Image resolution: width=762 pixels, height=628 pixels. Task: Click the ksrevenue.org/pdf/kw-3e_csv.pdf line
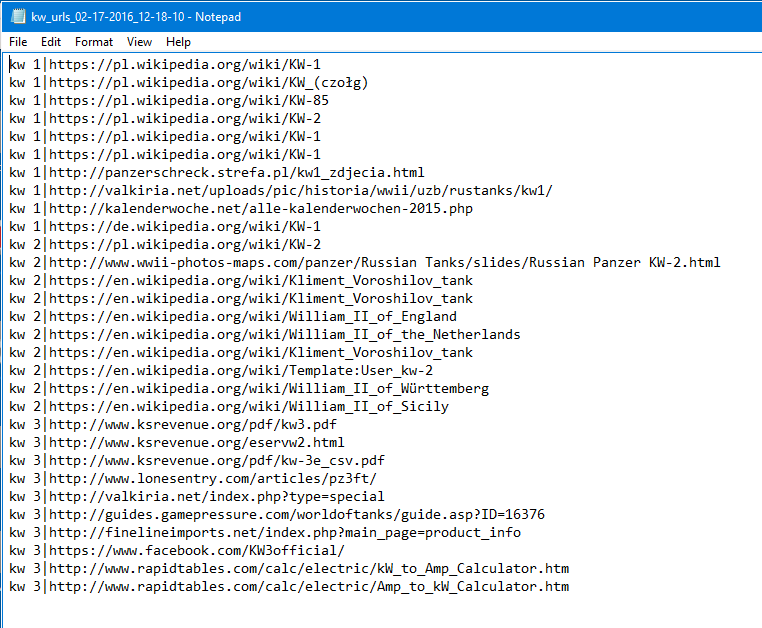(197, 460)
